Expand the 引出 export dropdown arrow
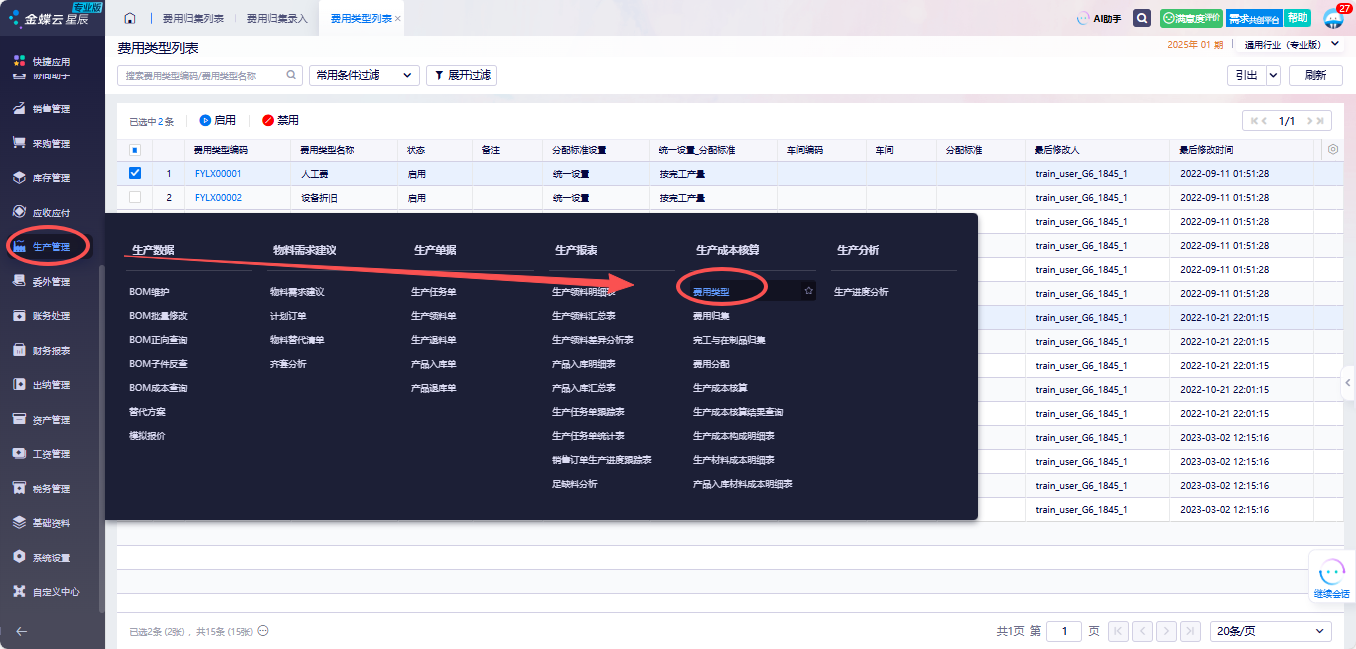The width and height of the screenshot is (1356, 649). click(1273, 75)
